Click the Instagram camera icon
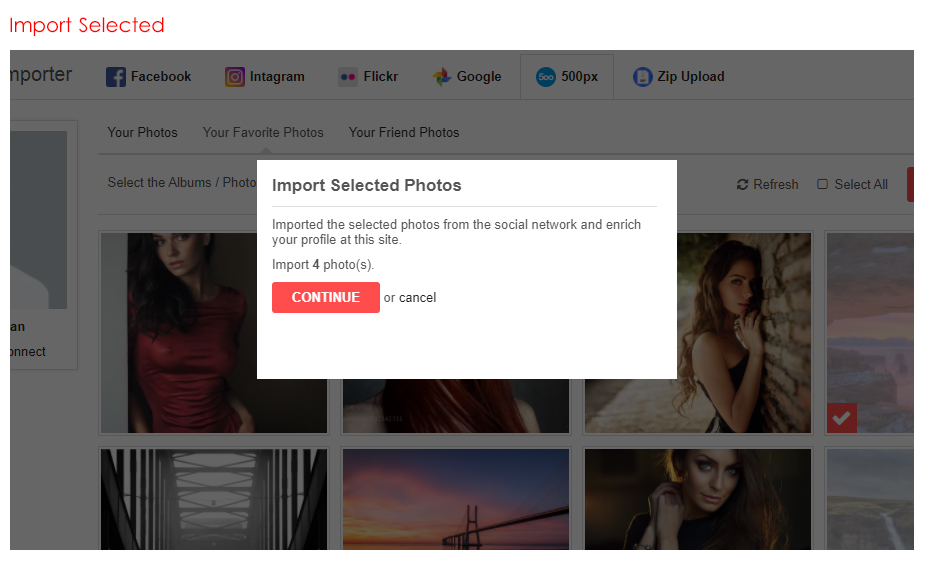 (235, 77)
